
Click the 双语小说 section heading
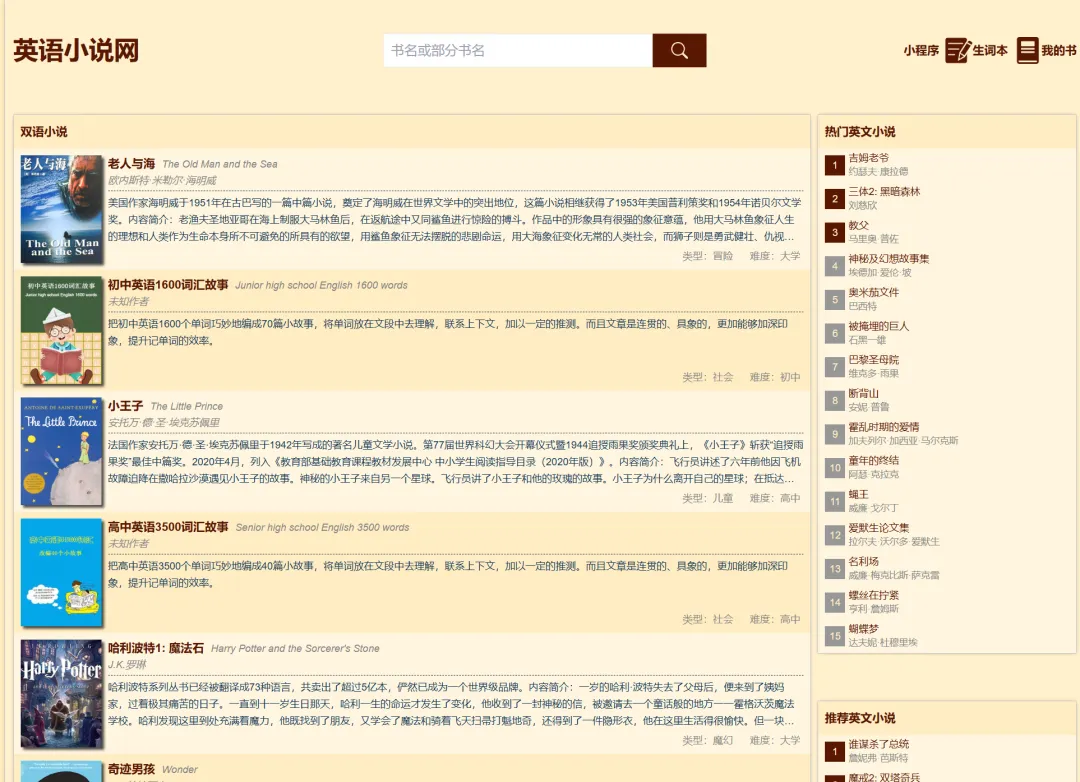[x=43, y=132]
